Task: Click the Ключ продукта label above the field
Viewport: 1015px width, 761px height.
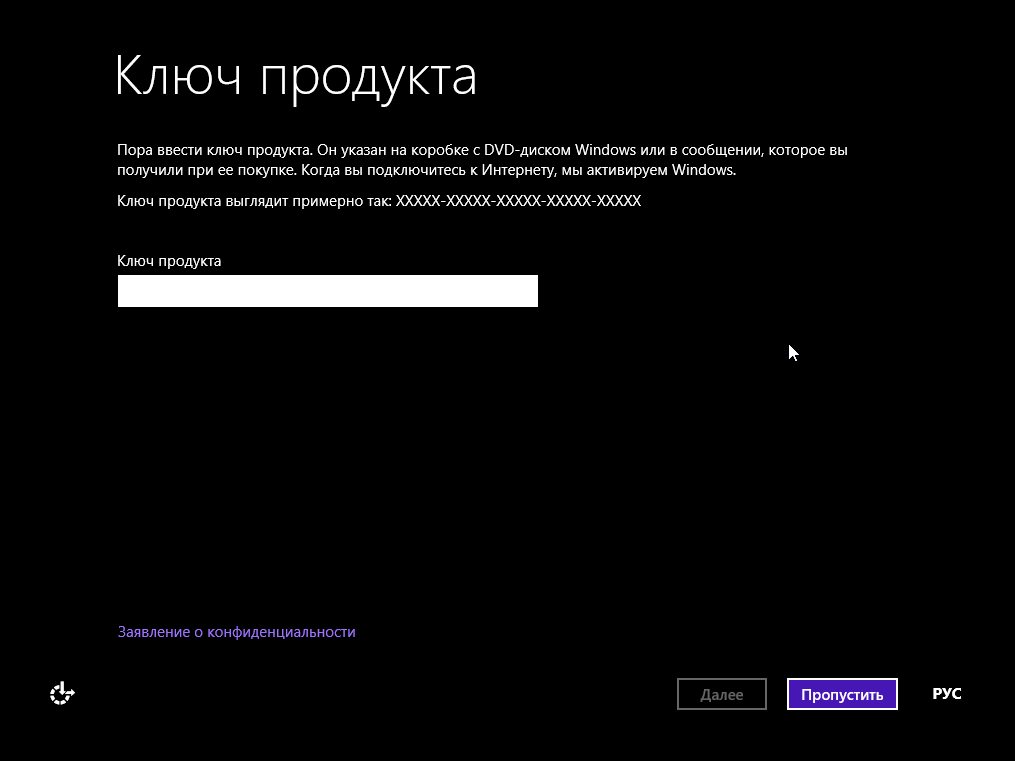Action: point(169,261)
